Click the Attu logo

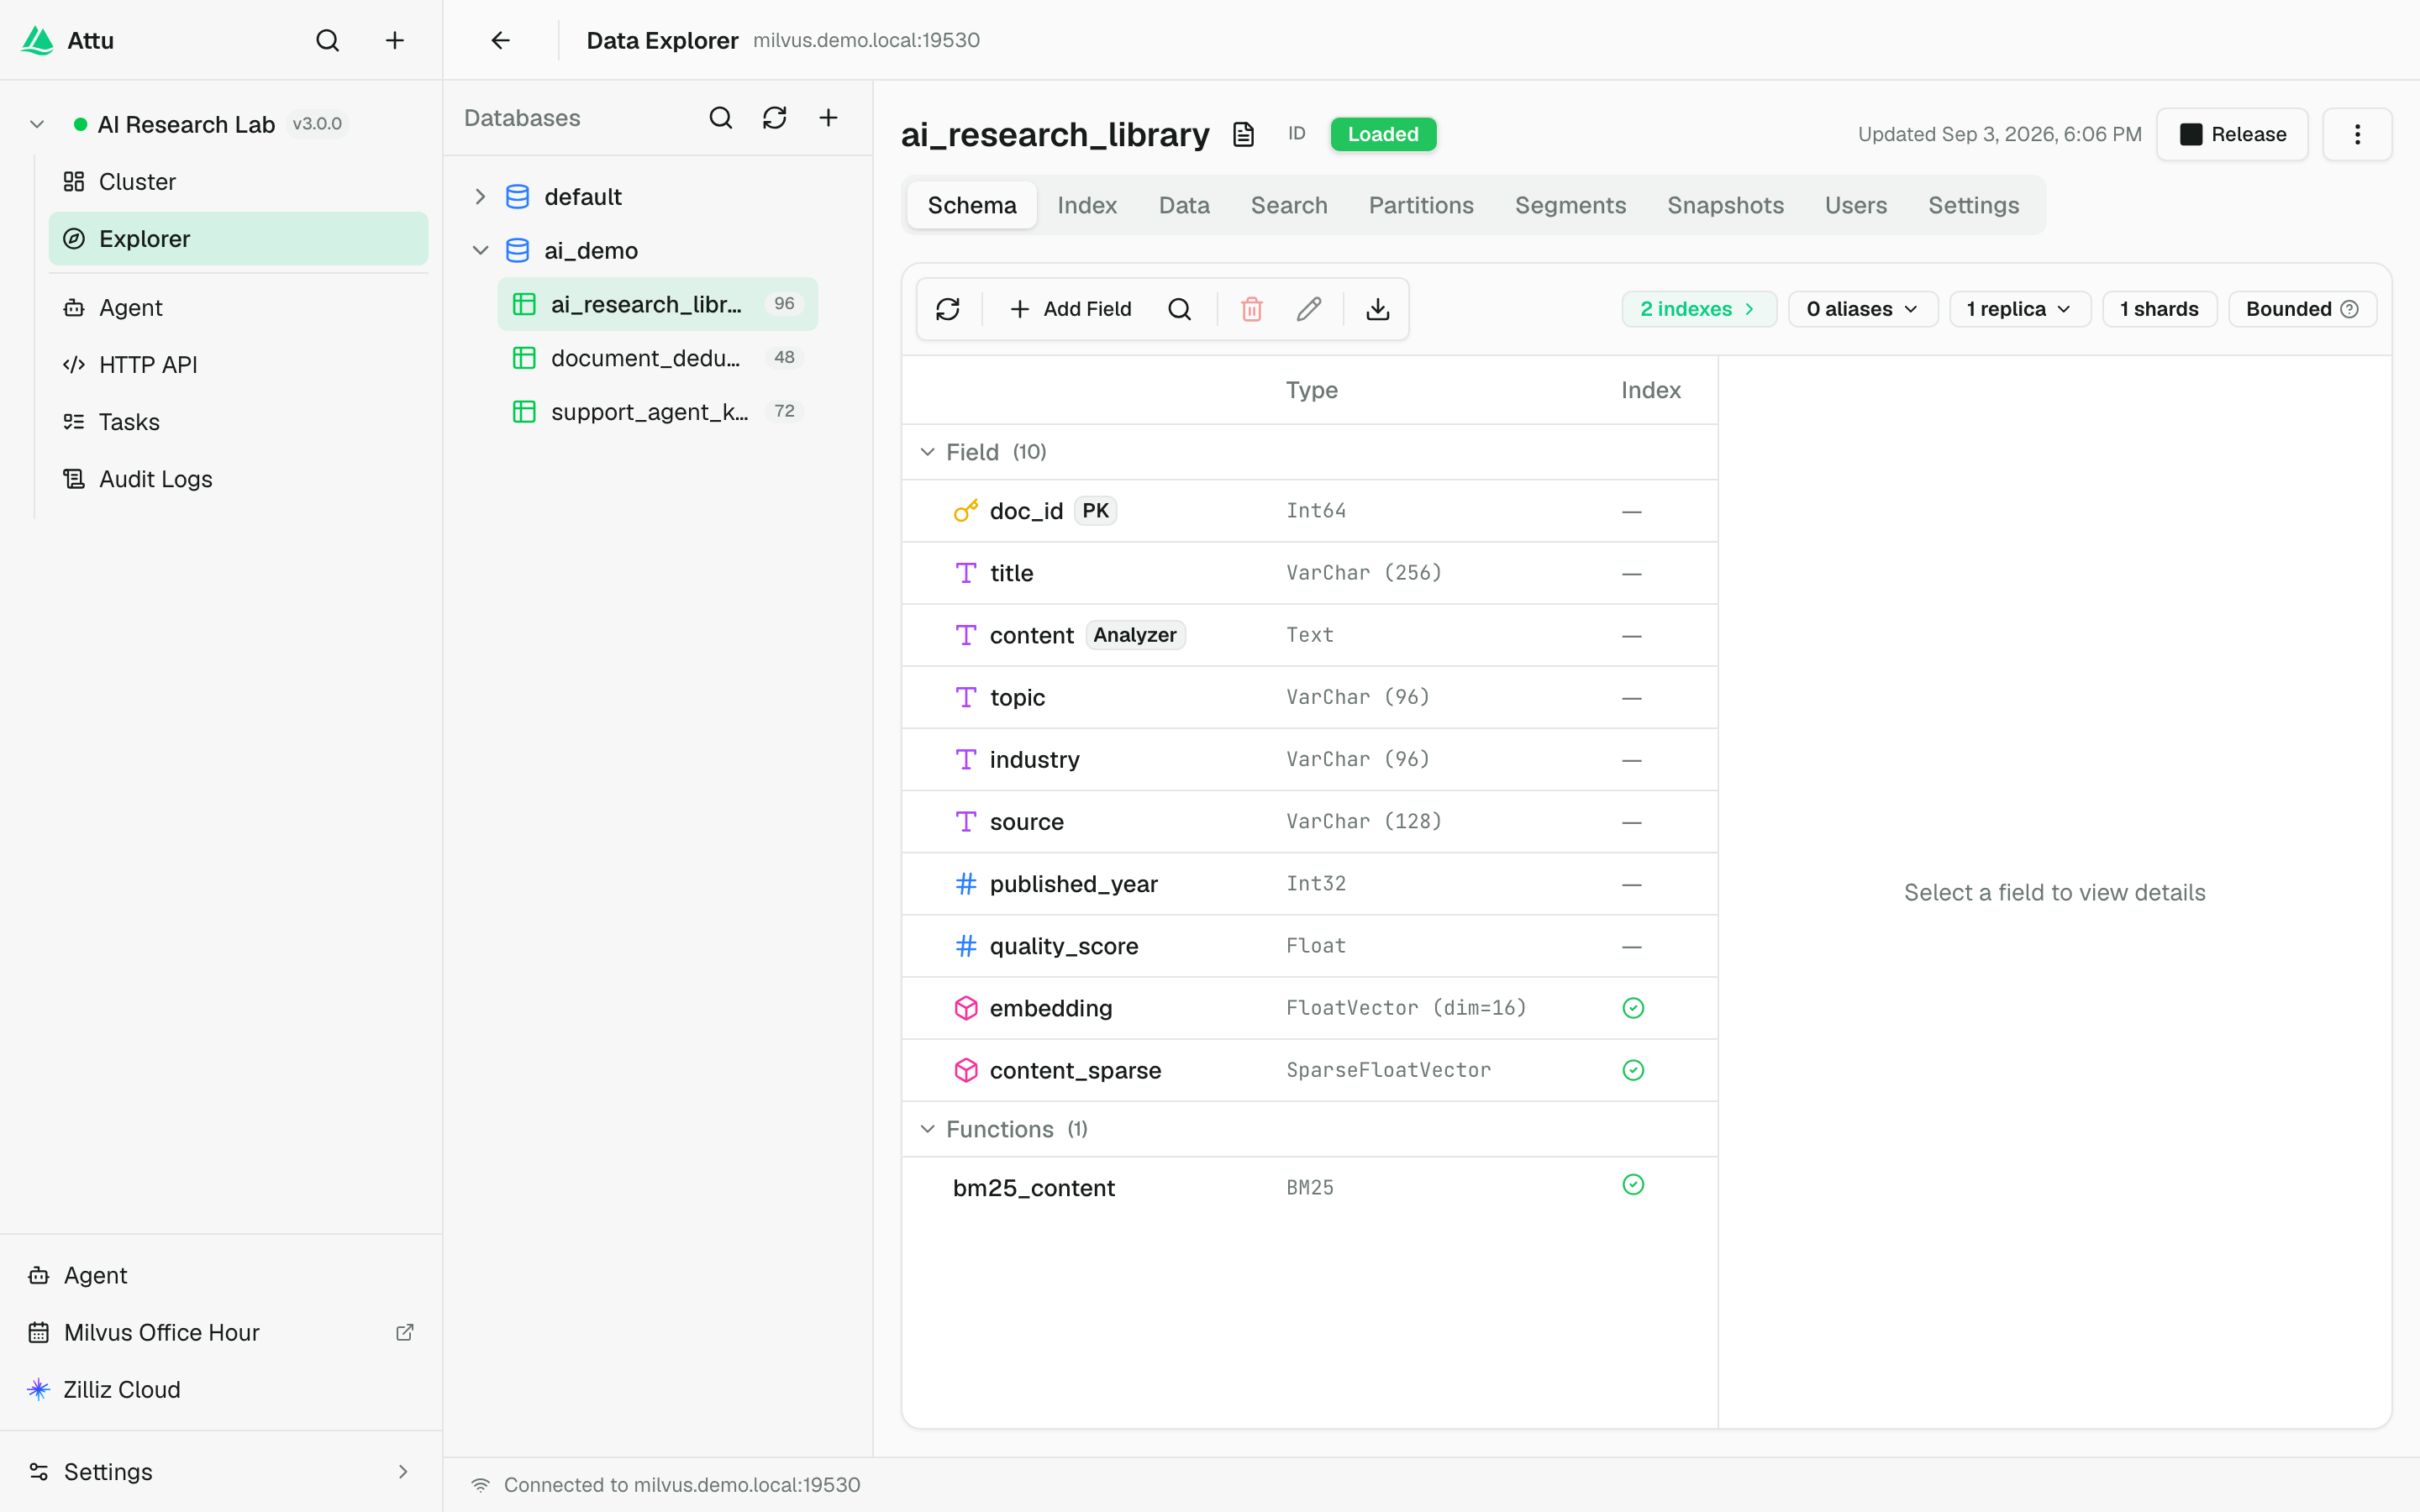[x=38, y=40]
